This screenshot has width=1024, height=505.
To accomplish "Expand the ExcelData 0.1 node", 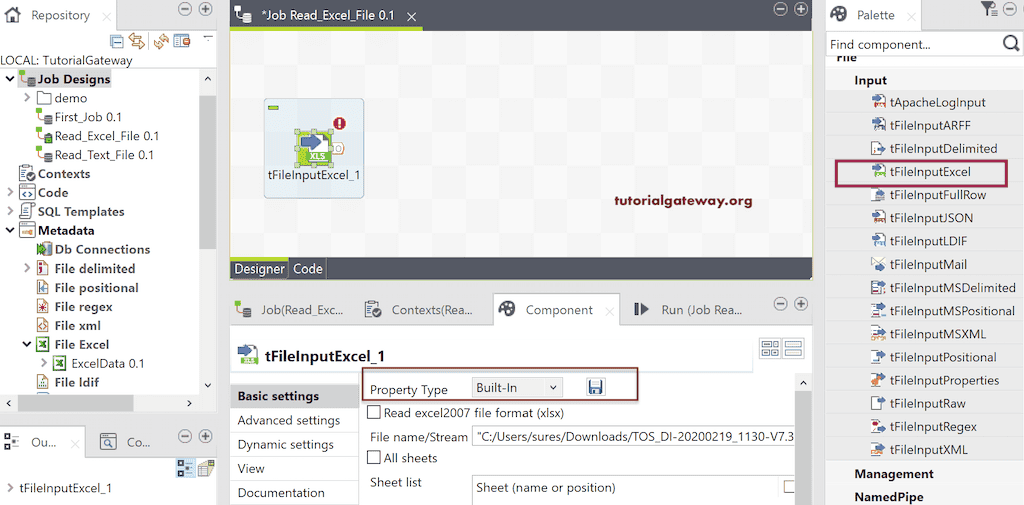I will pyautogui.click(x=44, y=363).
